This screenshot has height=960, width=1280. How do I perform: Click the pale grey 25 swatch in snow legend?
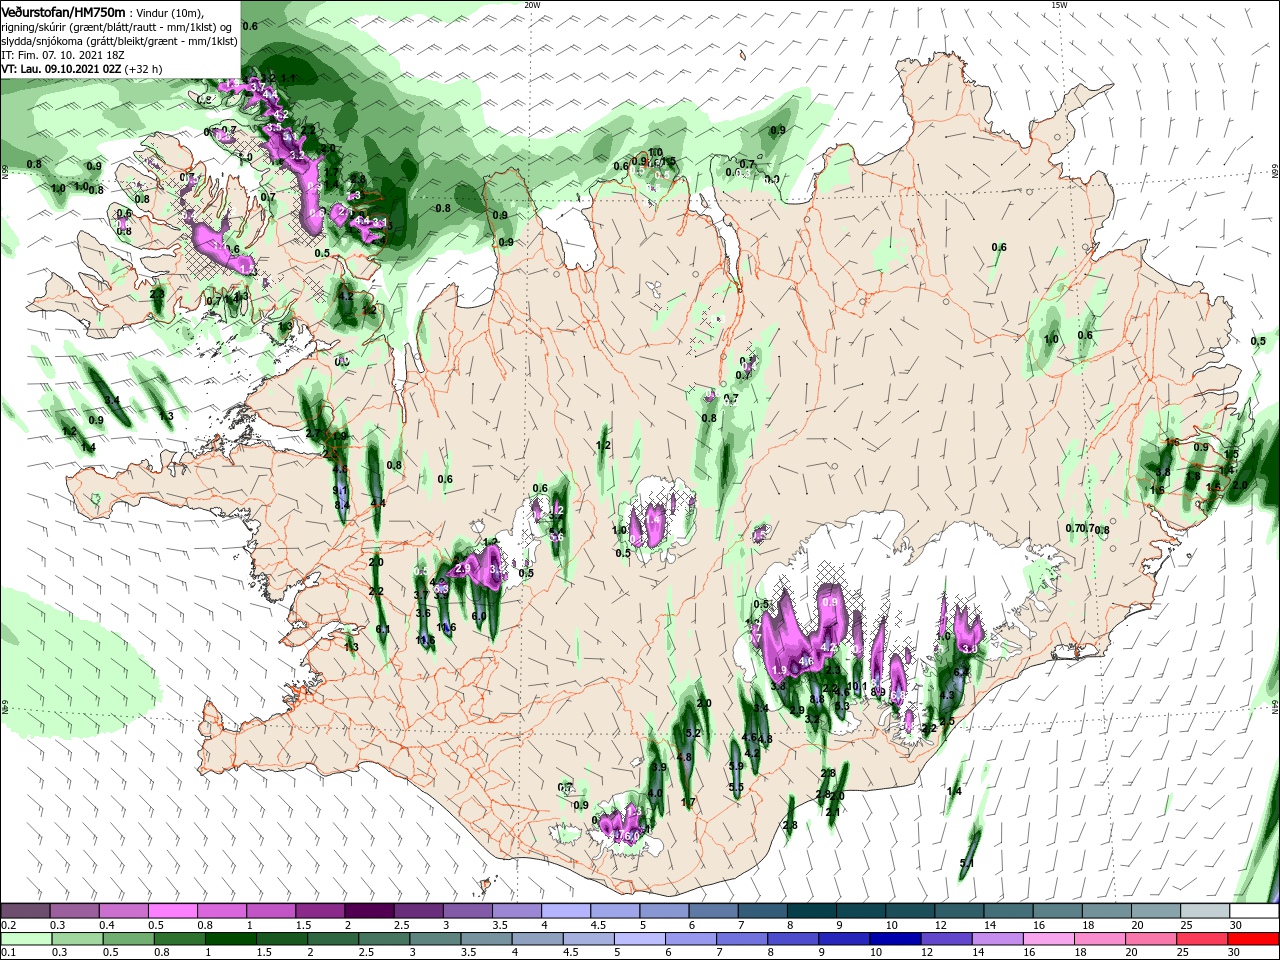1205,910
